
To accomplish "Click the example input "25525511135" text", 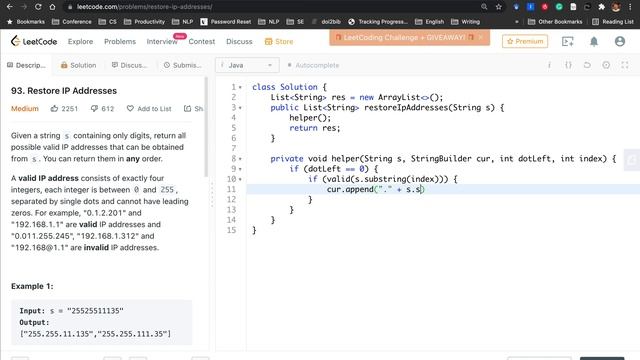I will [x=95, y=311].
